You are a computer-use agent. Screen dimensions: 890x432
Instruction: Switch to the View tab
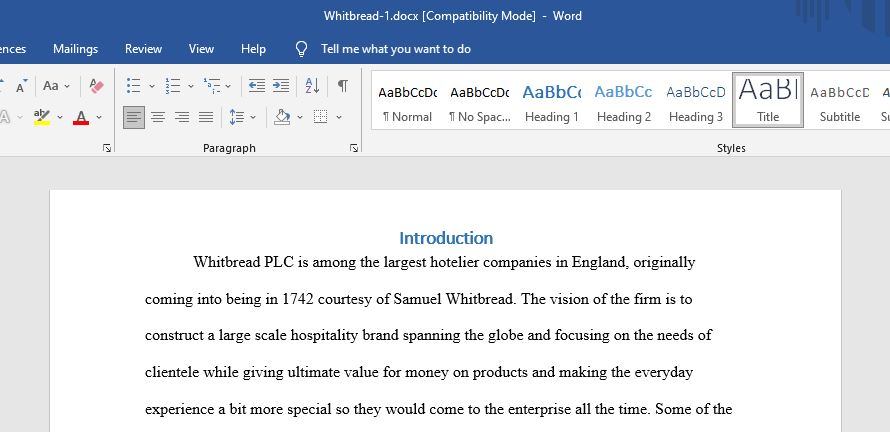(201, 49)
